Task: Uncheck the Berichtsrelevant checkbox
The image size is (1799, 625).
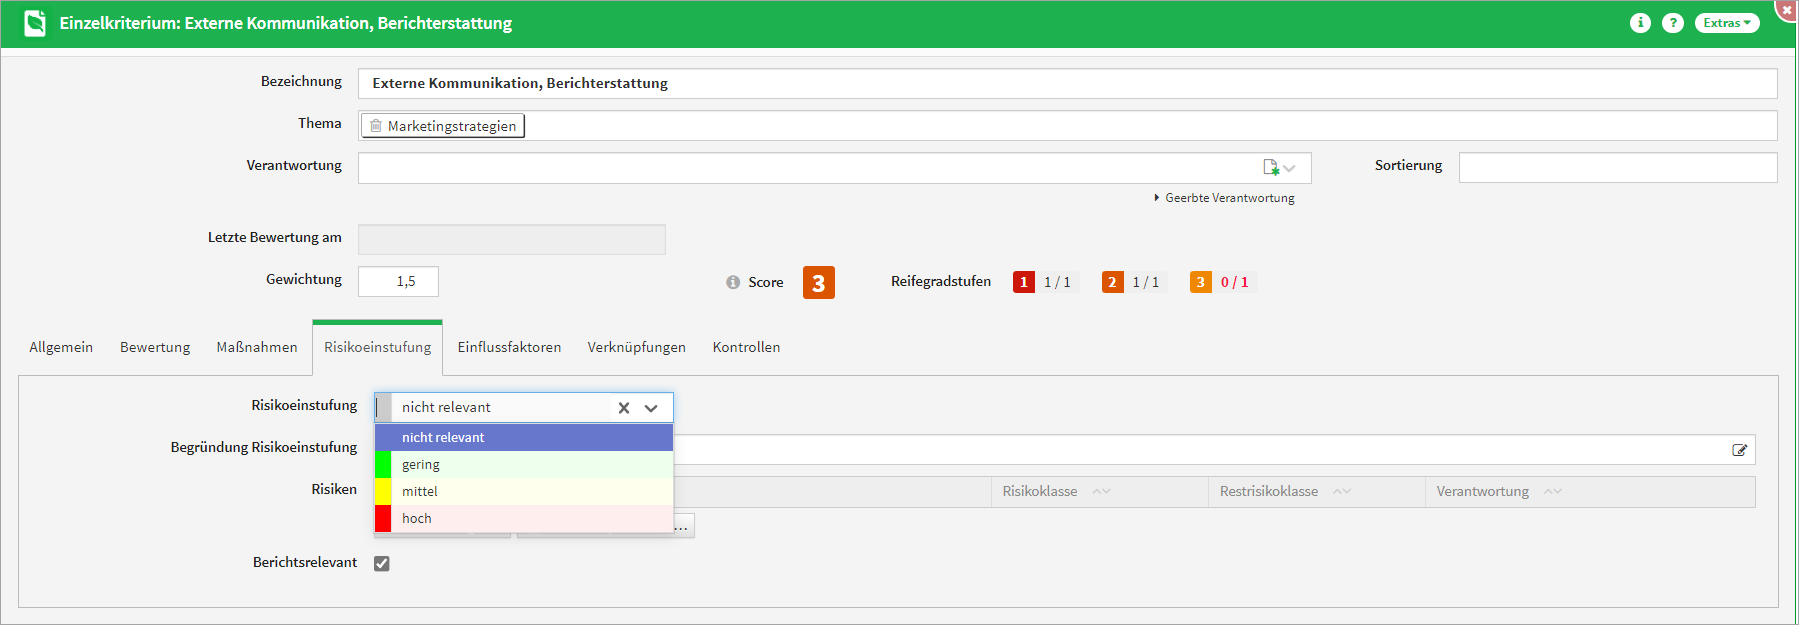Action: coord(382,563)
